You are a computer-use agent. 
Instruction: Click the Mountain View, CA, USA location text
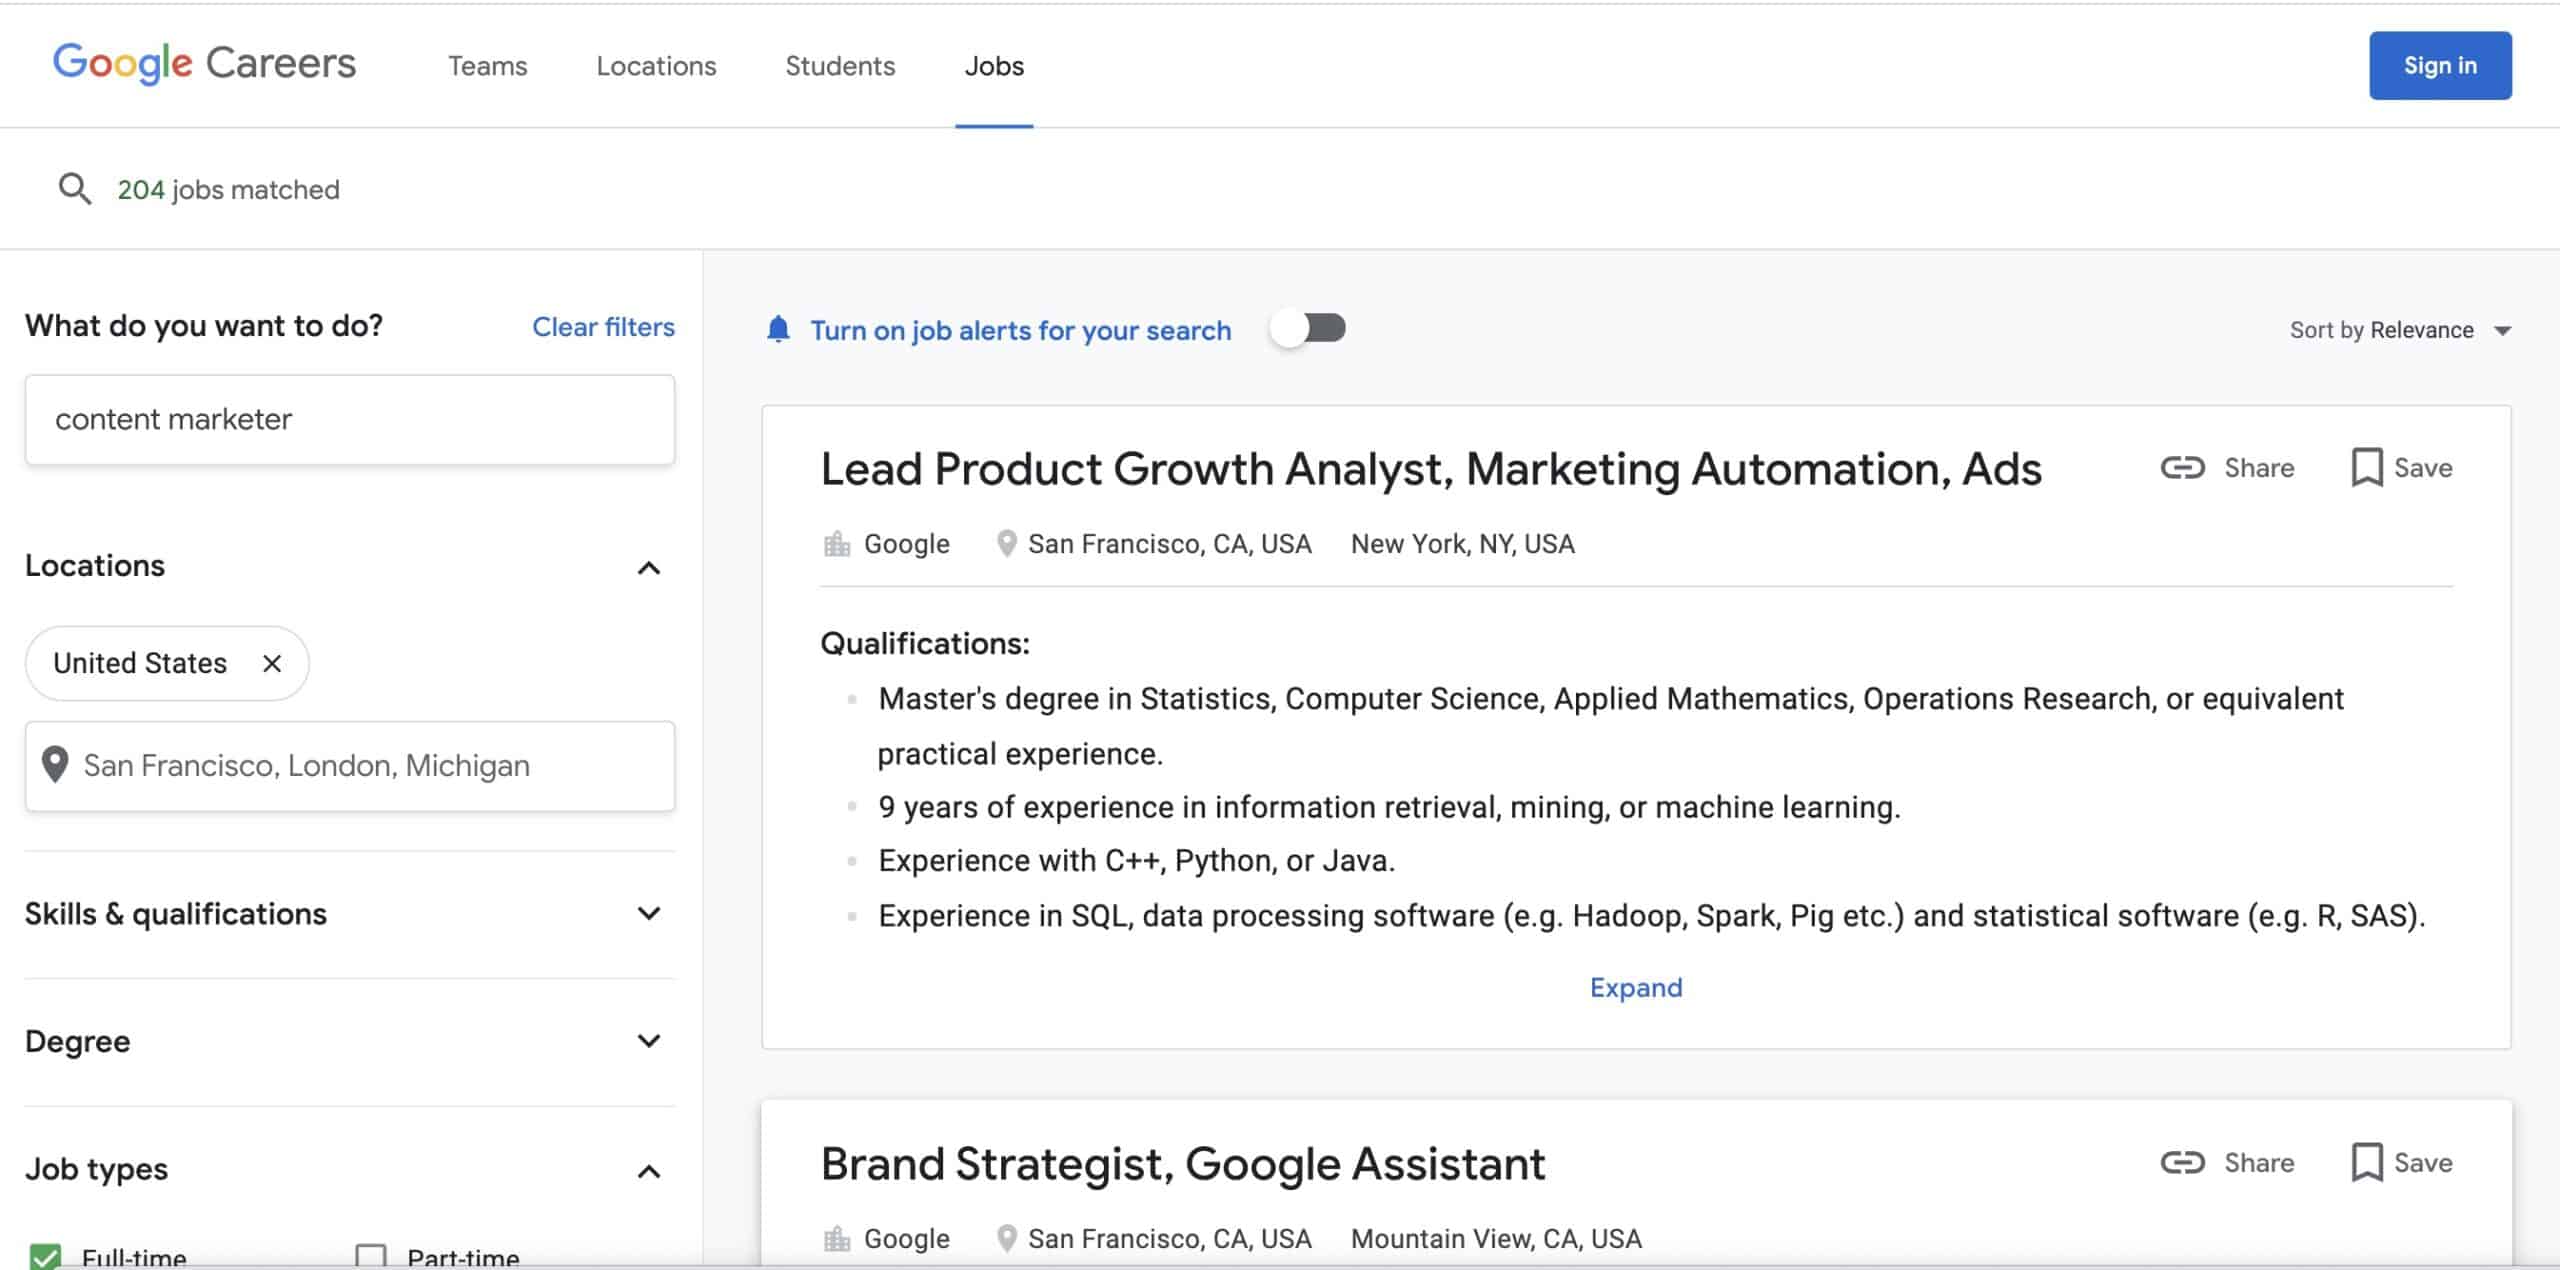pyautogui.click(x=1496, y=1239)
